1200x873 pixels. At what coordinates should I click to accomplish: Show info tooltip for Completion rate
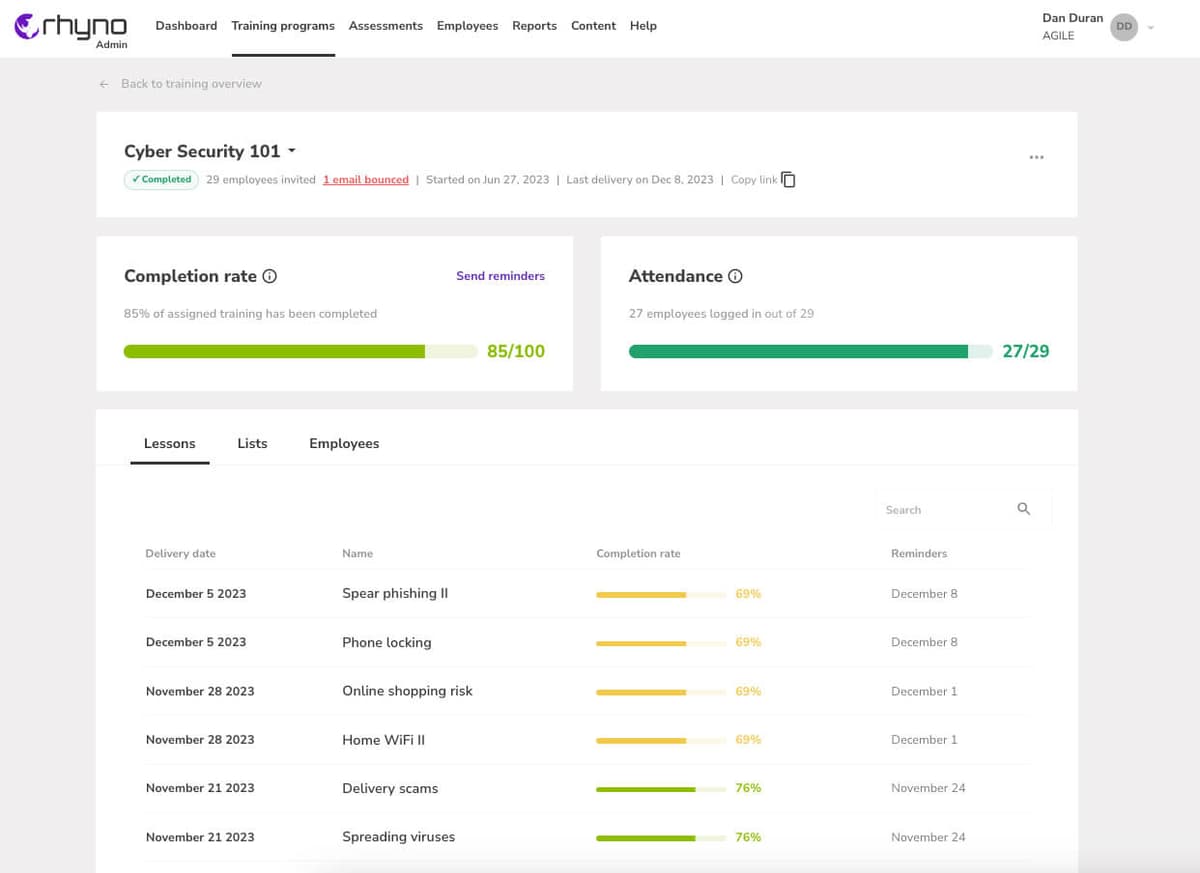click(269, 277)
